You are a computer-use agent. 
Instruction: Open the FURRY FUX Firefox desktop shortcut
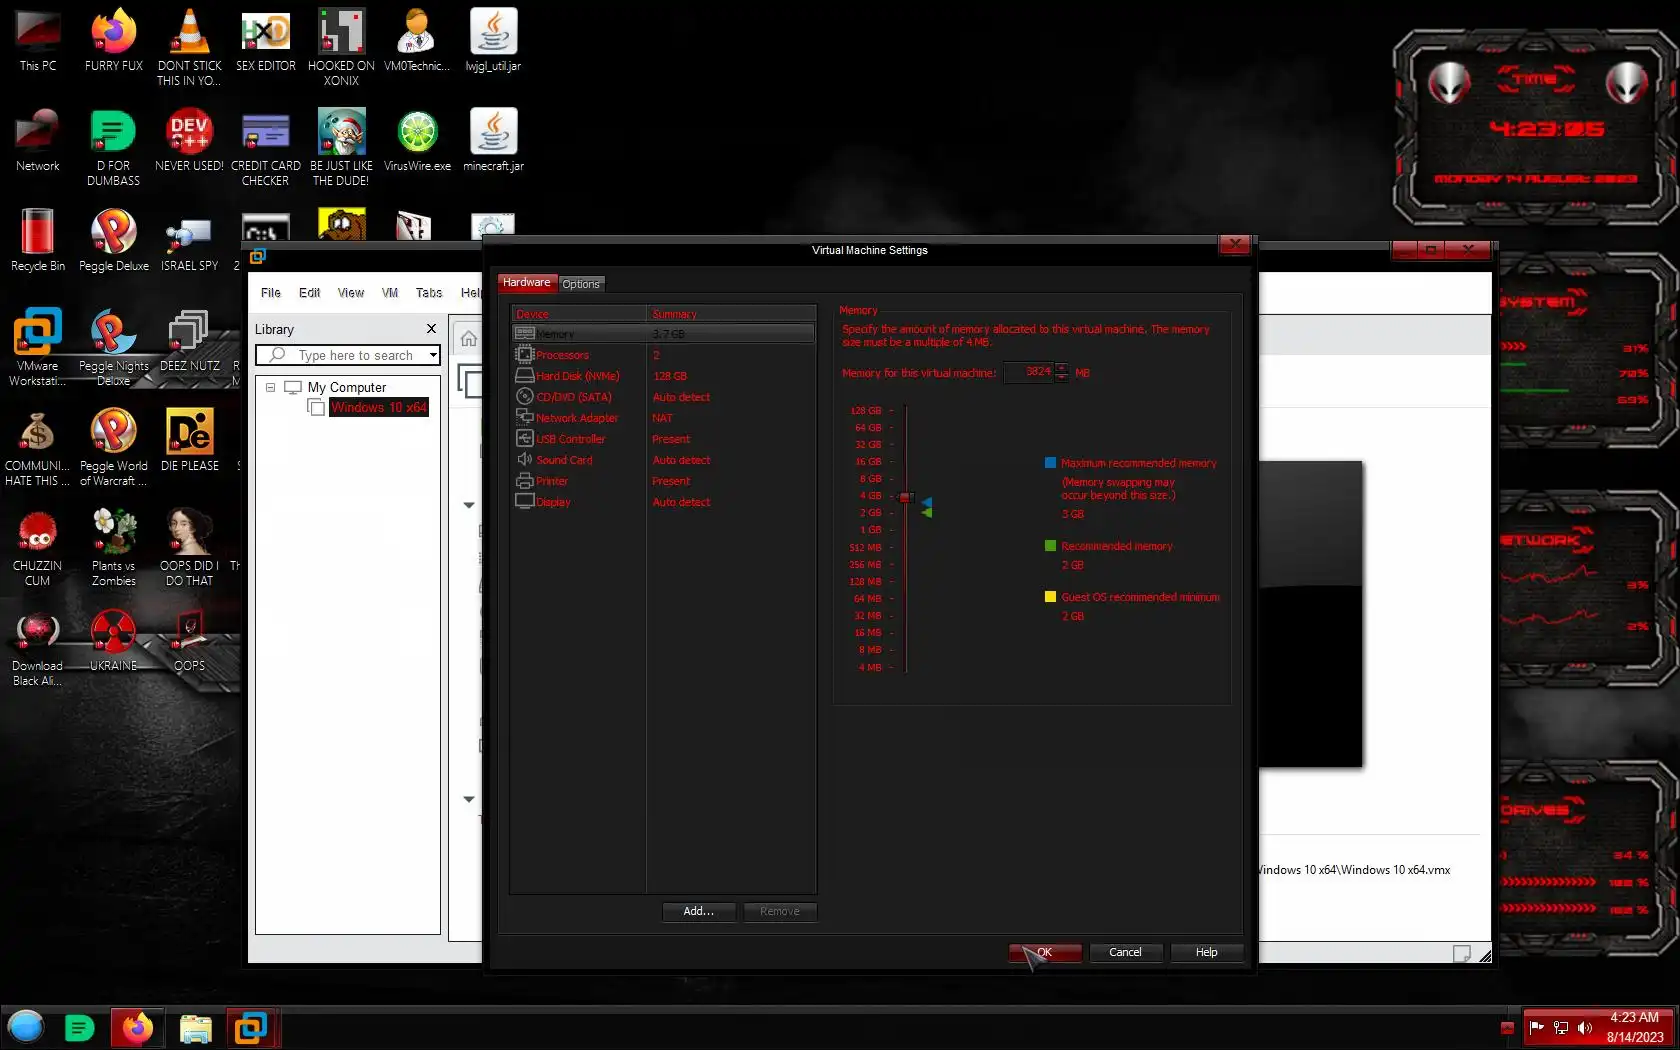click(x=114, y=40)
